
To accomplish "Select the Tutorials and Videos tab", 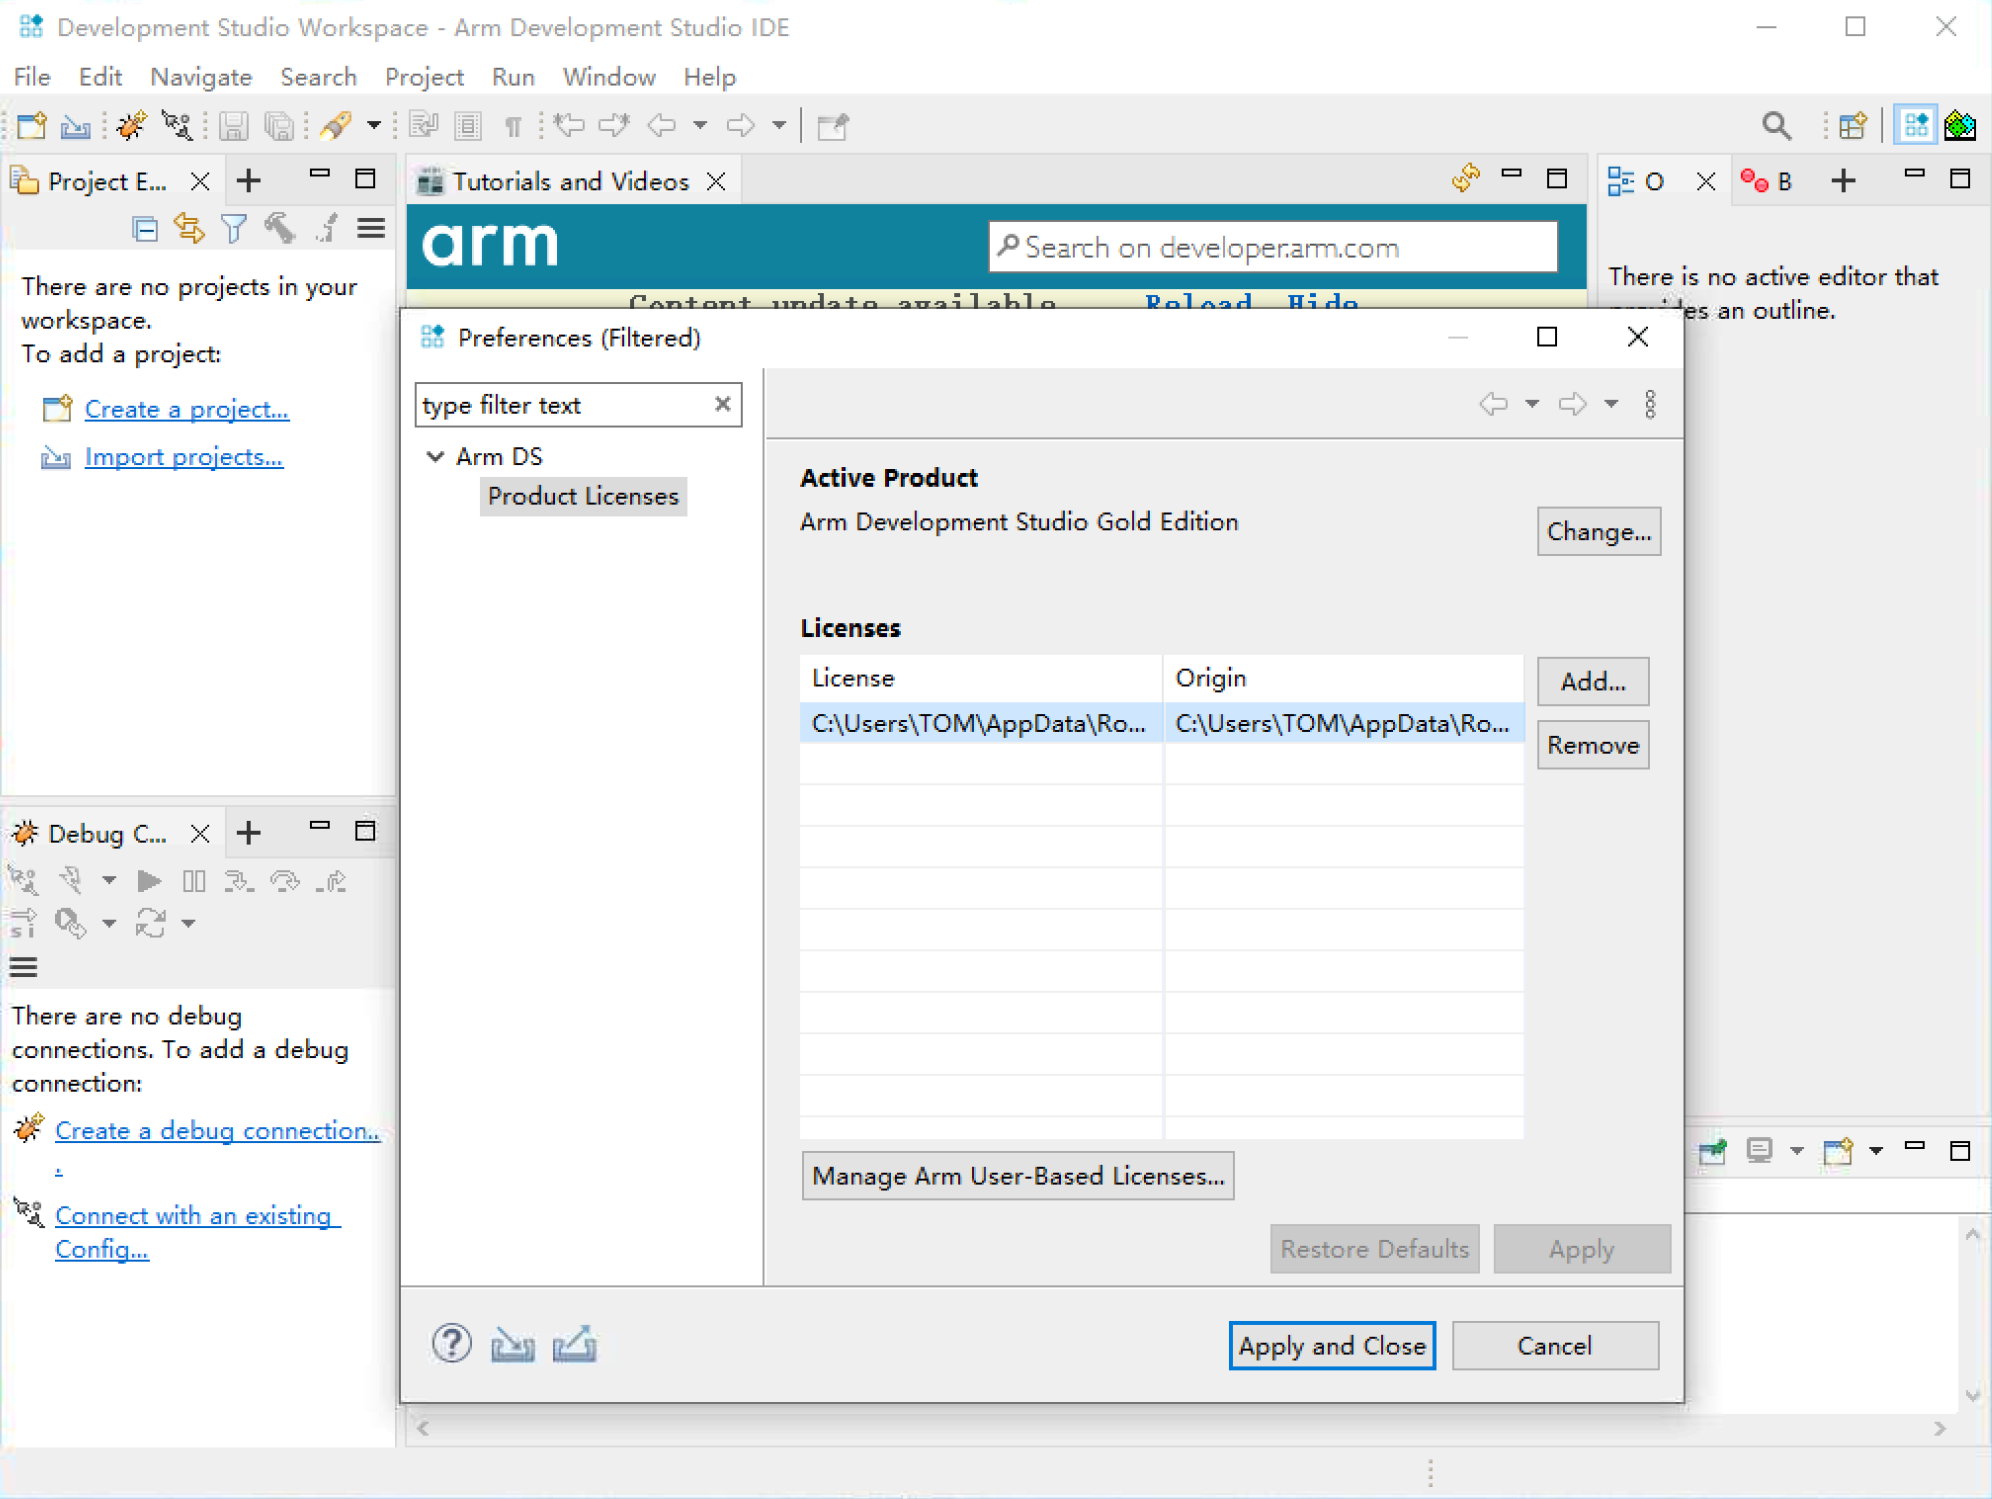I will (x=570, y=181).
